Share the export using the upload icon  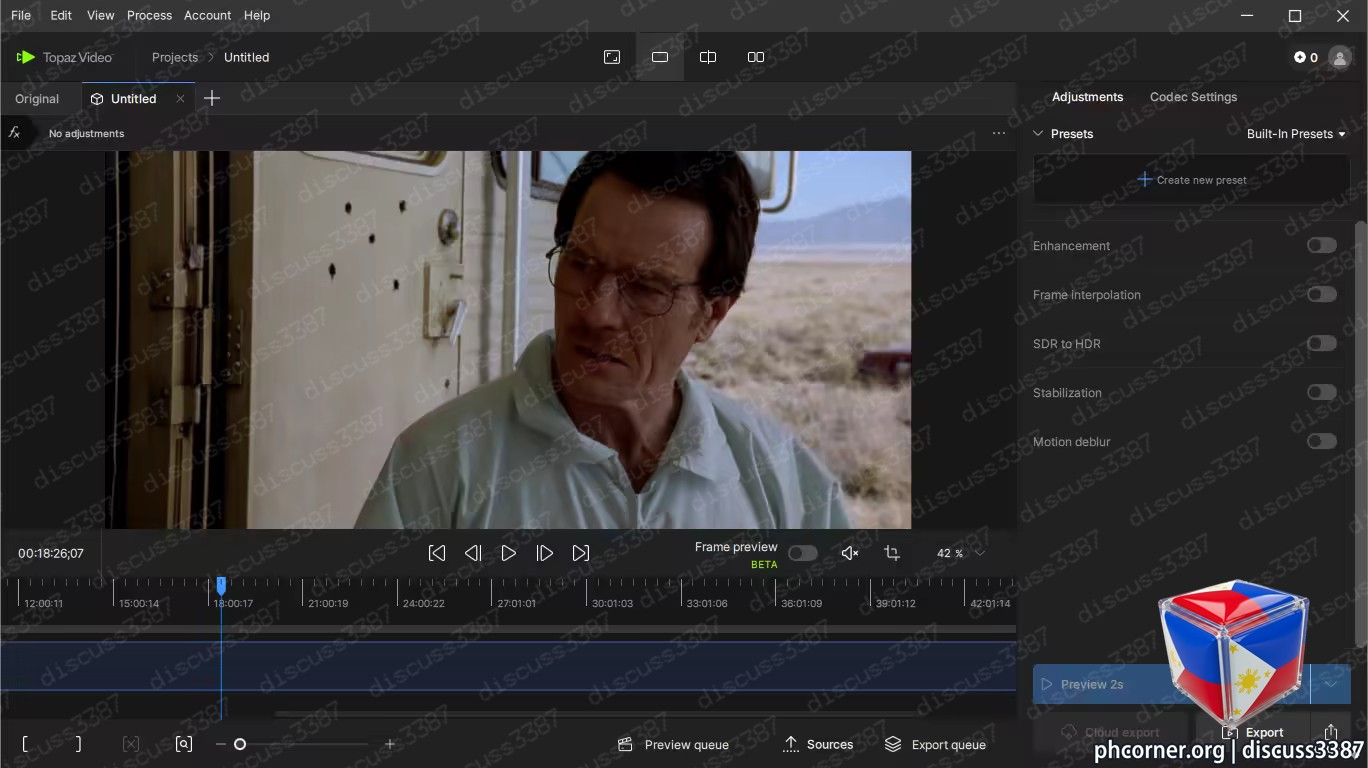pyautogui.click(x=1331, y=732)
